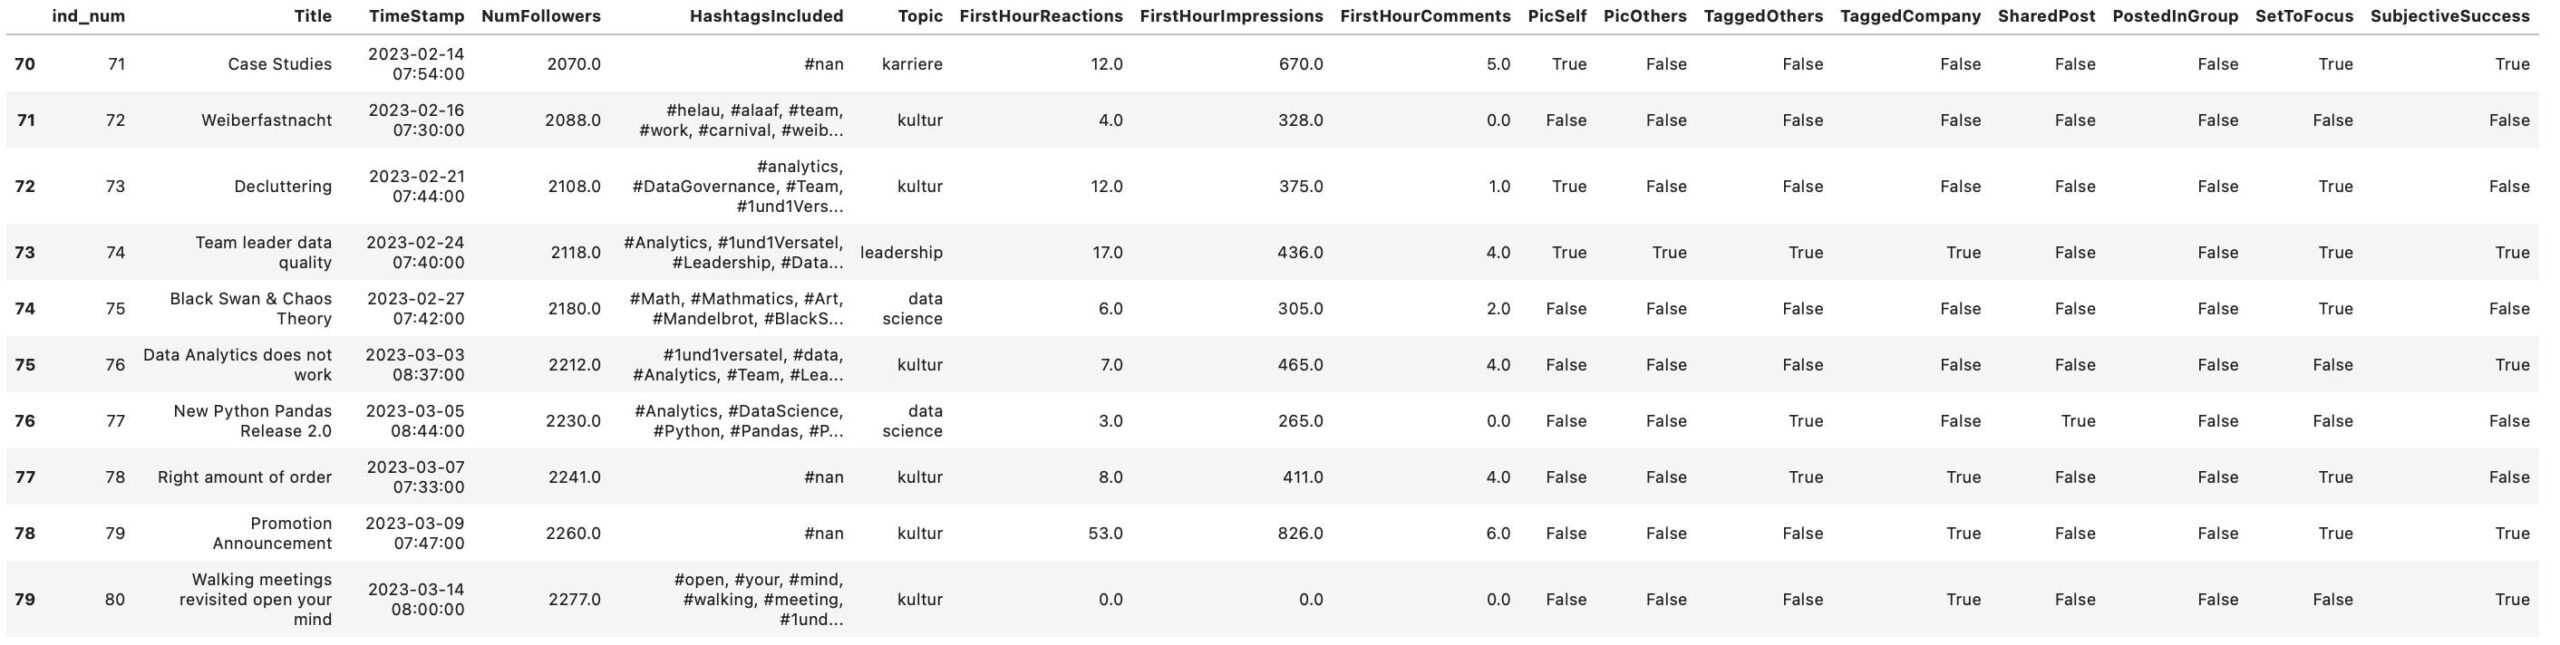Click the FirstHourImpressions column header
The image size is (2560, 645).
pyautogui.click(x=1230, y=16)
